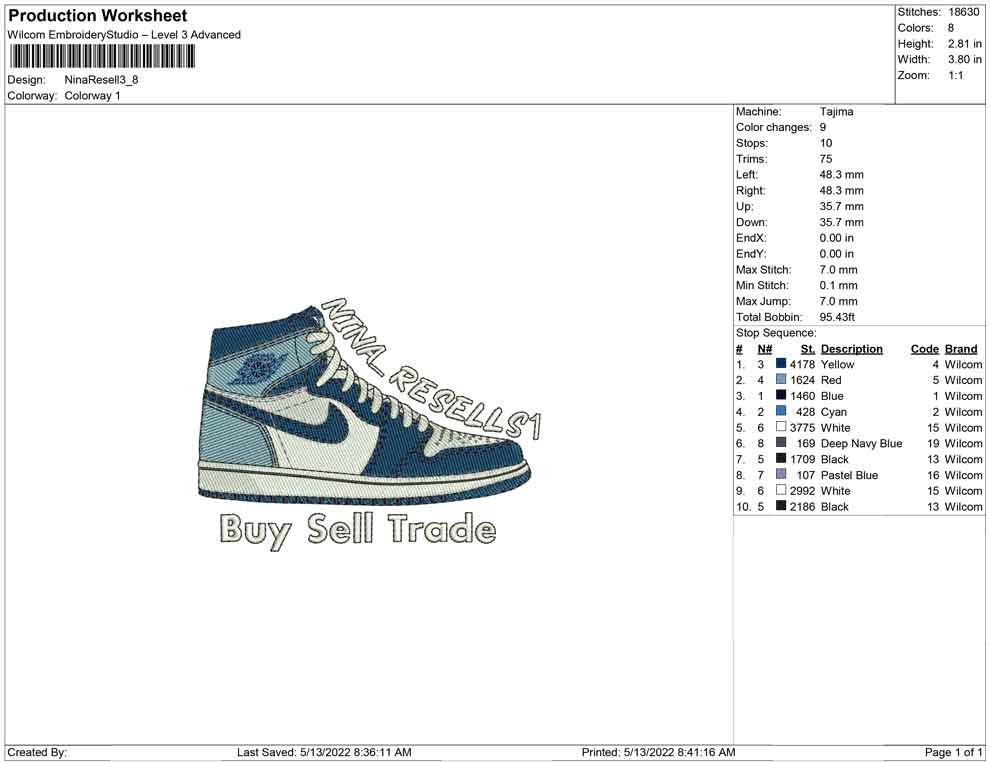
Task: Select the 'Printed: 5/13/2022 8:41:16 AM' text
Action: [659, 752]
